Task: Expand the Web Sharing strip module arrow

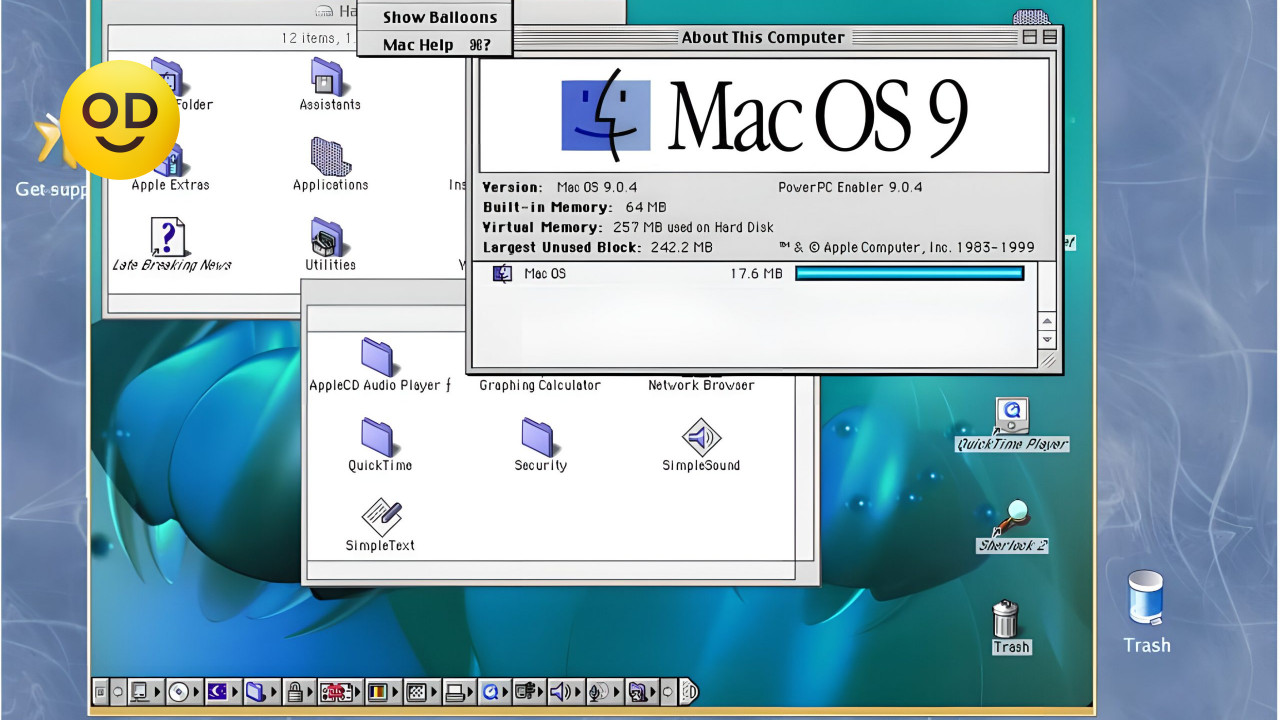Action: coord(655,691)
